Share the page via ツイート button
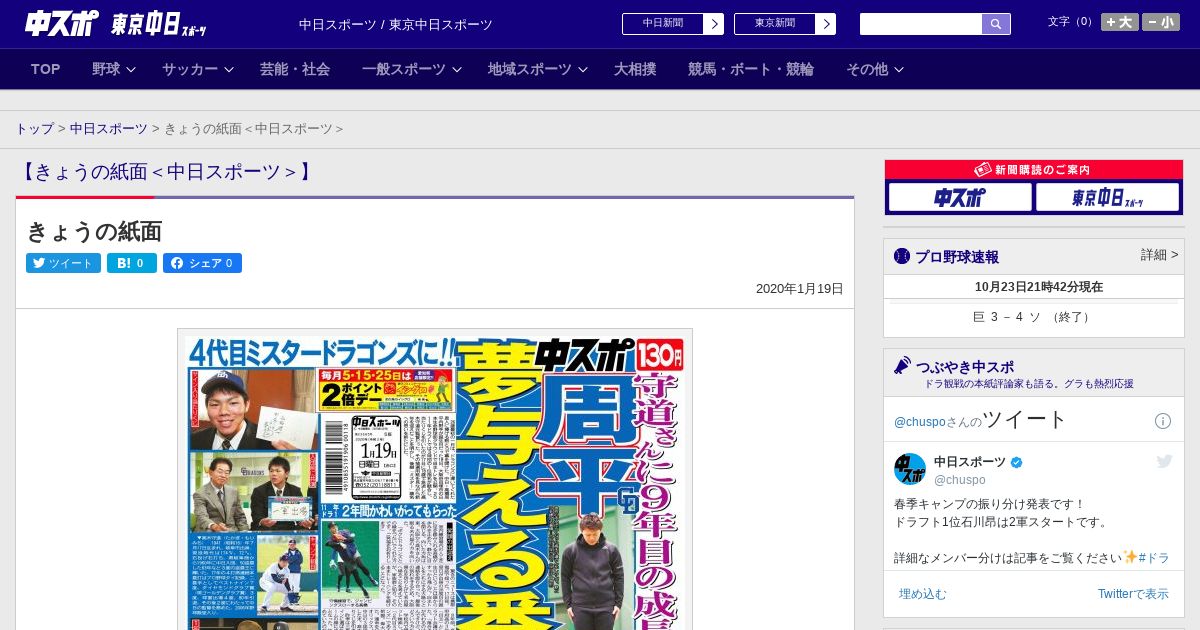The height and width of the screenshot is (630, 1200). (x=63, y=263)
